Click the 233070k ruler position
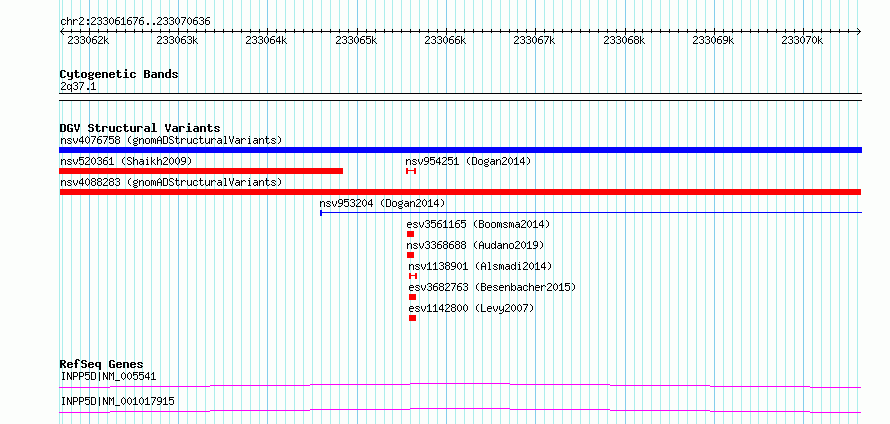The image size is (890, 424). [803, 40]
